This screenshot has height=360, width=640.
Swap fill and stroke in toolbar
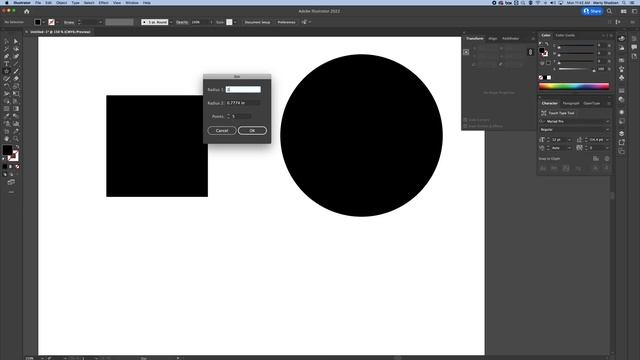17,147
